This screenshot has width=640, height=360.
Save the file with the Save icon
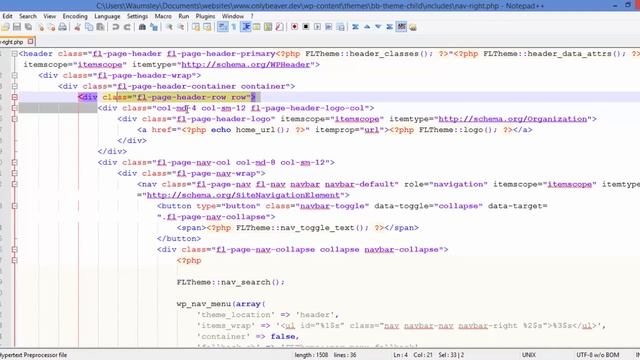(17, 27)
